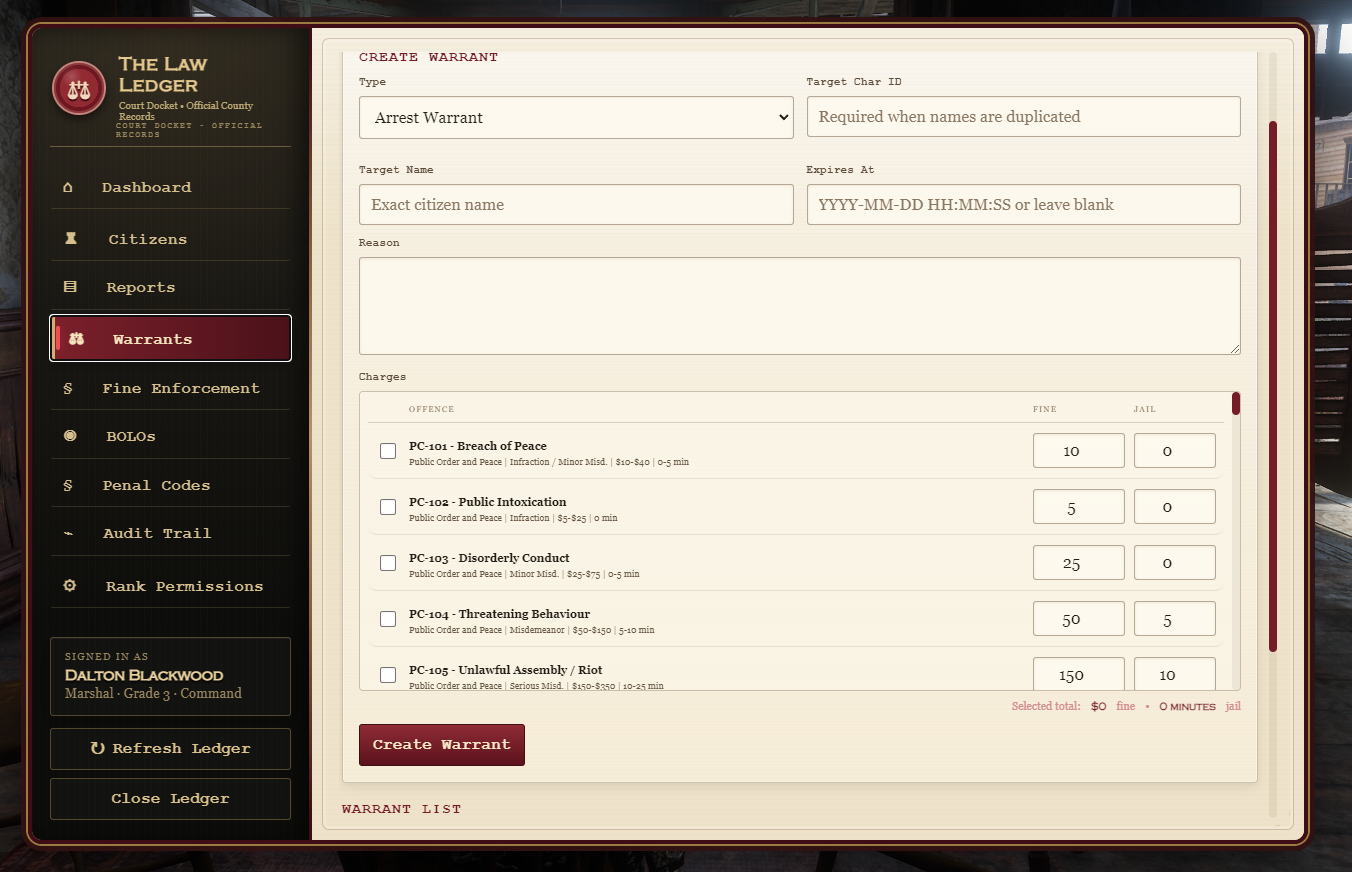The image size is (1352, 872).
Task: Click the PC-104 Threatening Behaviour title
Action: point(499,614)
